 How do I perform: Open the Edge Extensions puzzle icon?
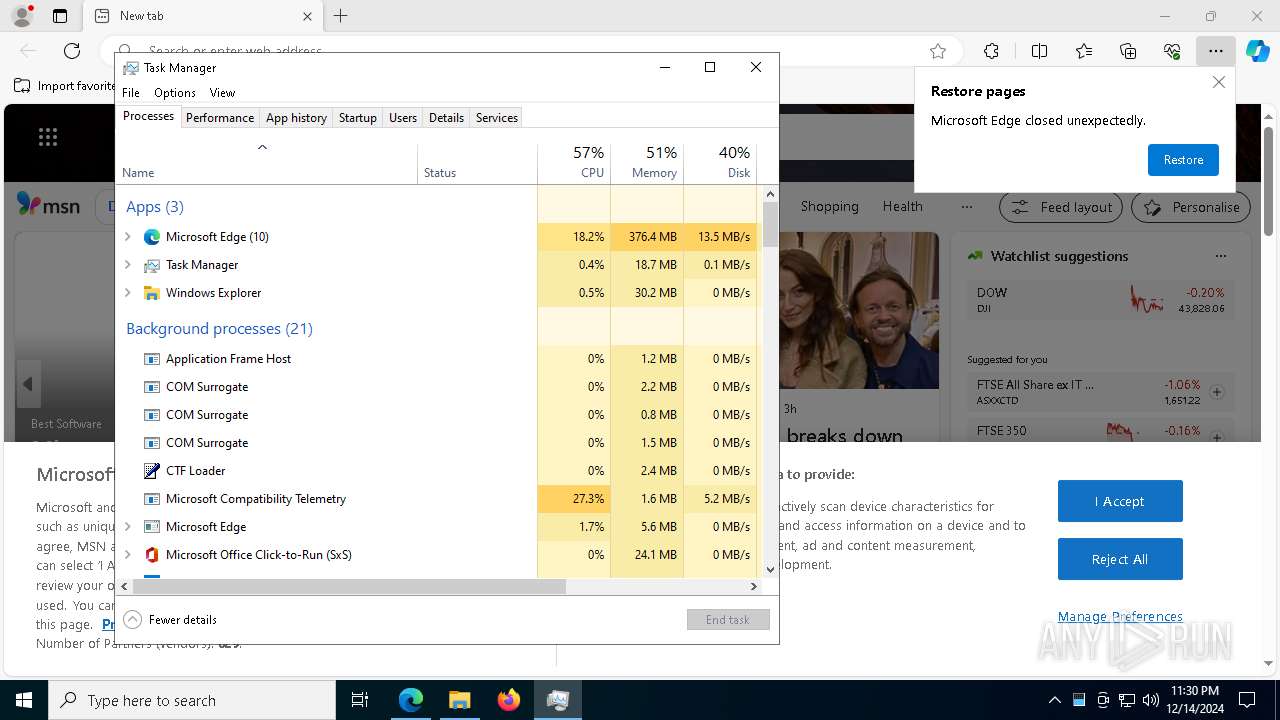point(991,51)
